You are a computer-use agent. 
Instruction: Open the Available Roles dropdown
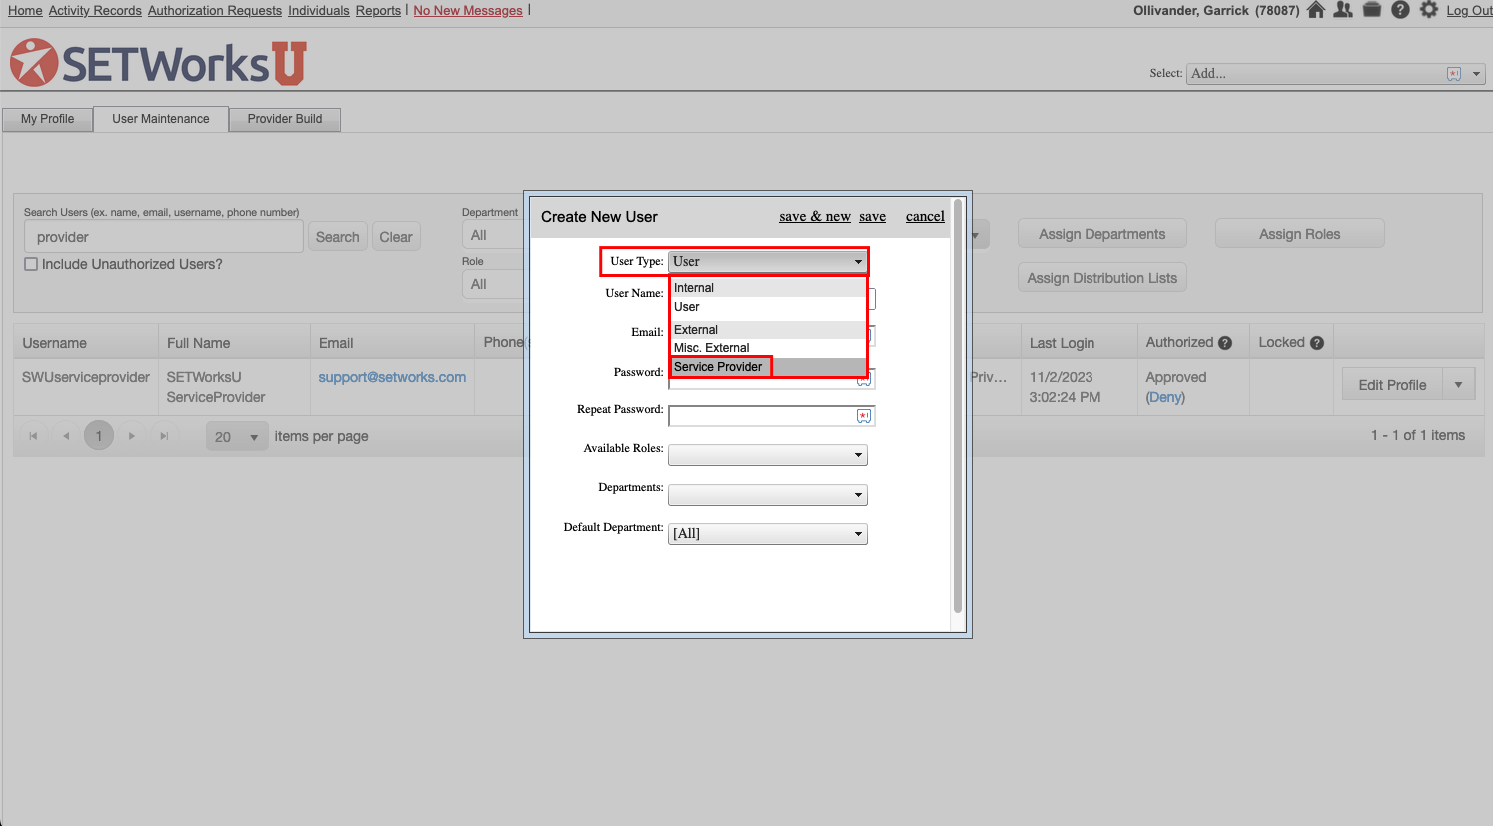767,455
